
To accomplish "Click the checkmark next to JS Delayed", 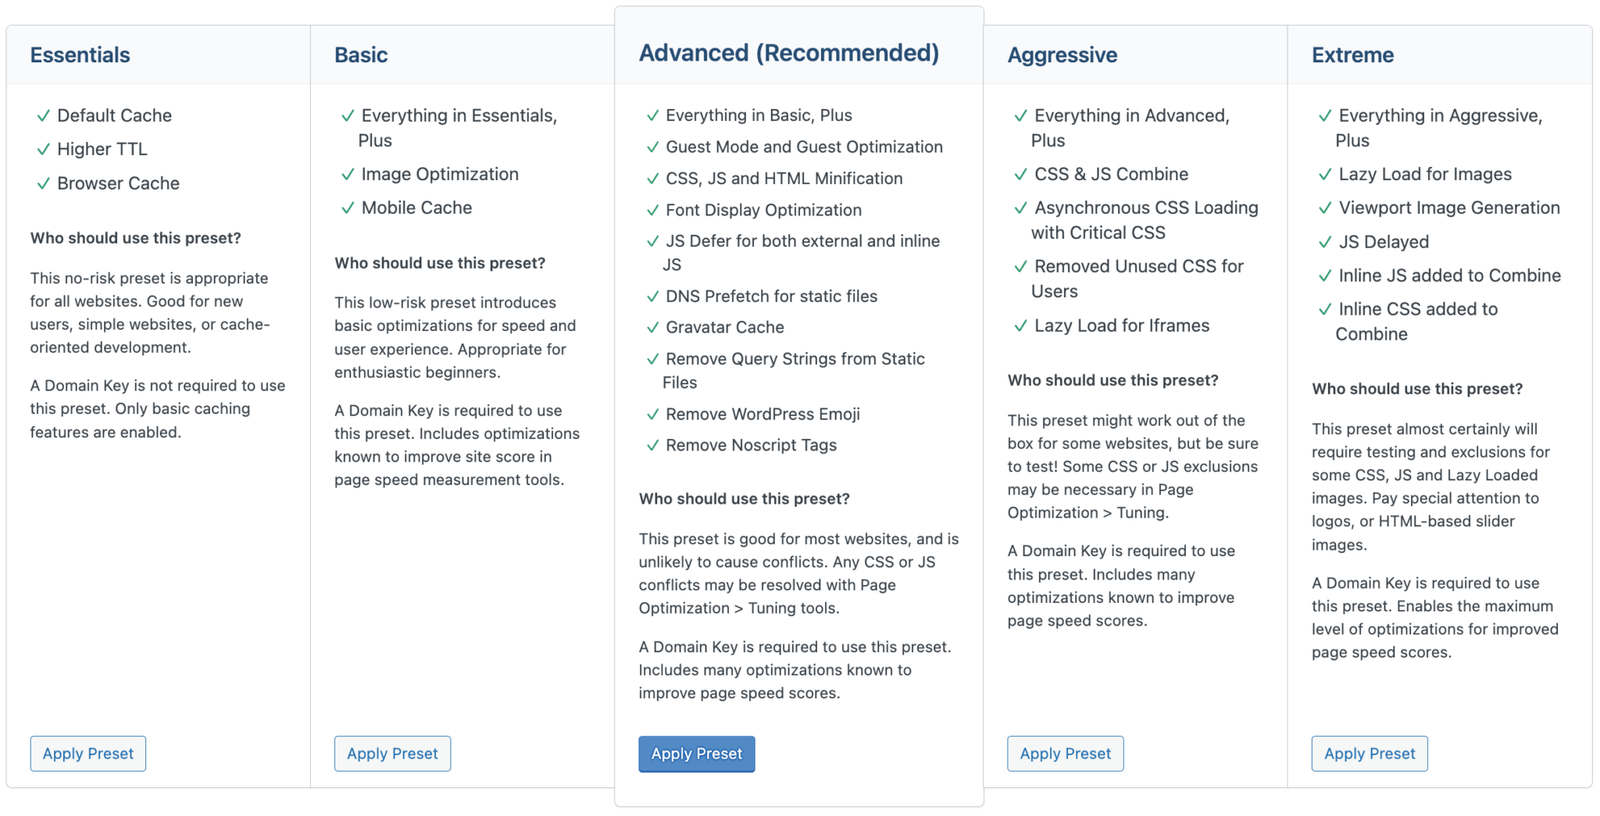I will pyautogui.click(x=1325, y=242).
